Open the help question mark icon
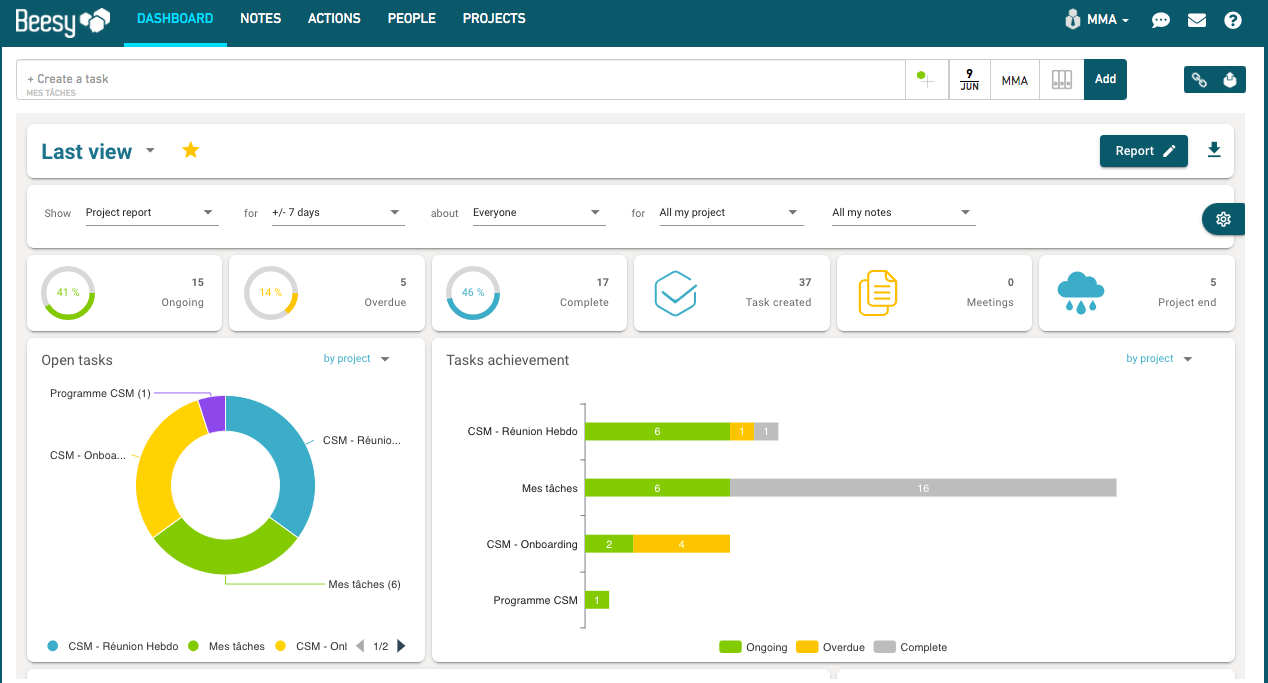The width and height of the screenshot is (1268, 683). pyautogui.click(x=1233, y=20)
